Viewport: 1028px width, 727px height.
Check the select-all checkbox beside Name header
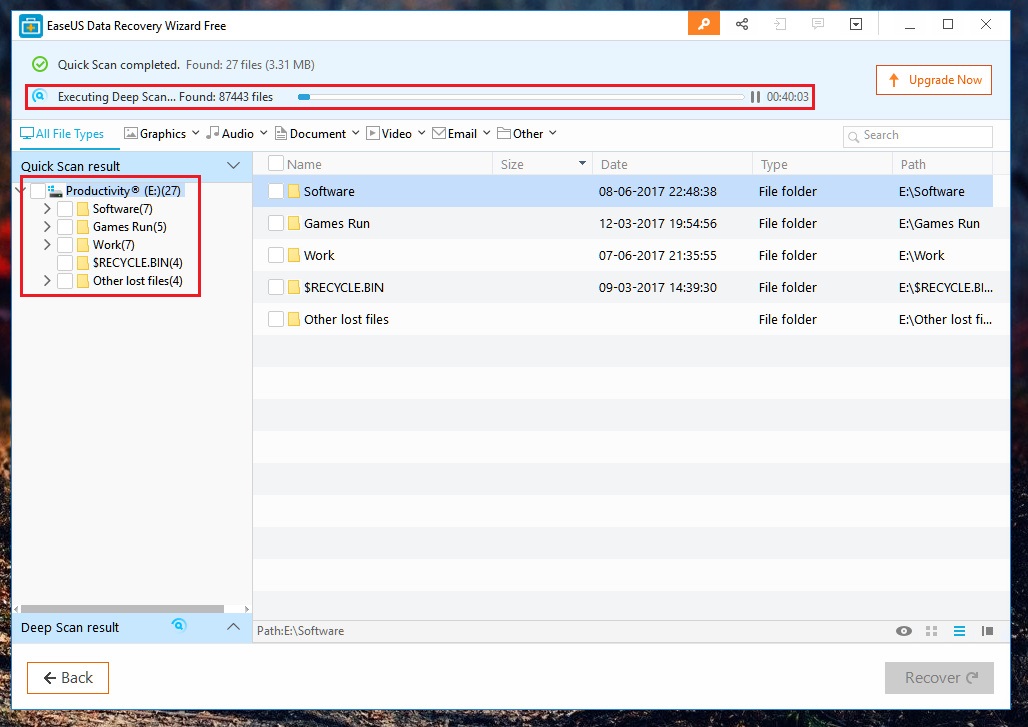click(276, 163)
